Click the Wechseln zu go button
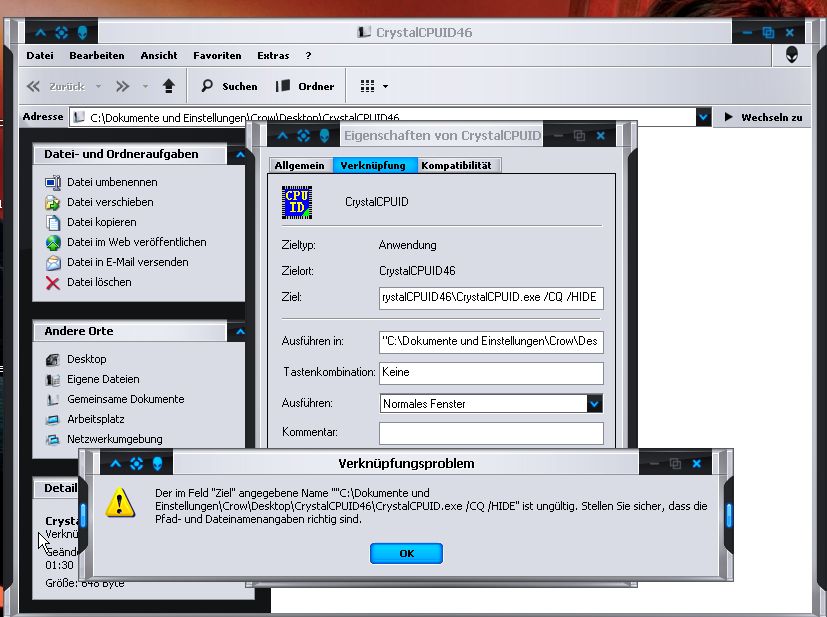This screenshot has width=827, height=617. coord(763,117)
